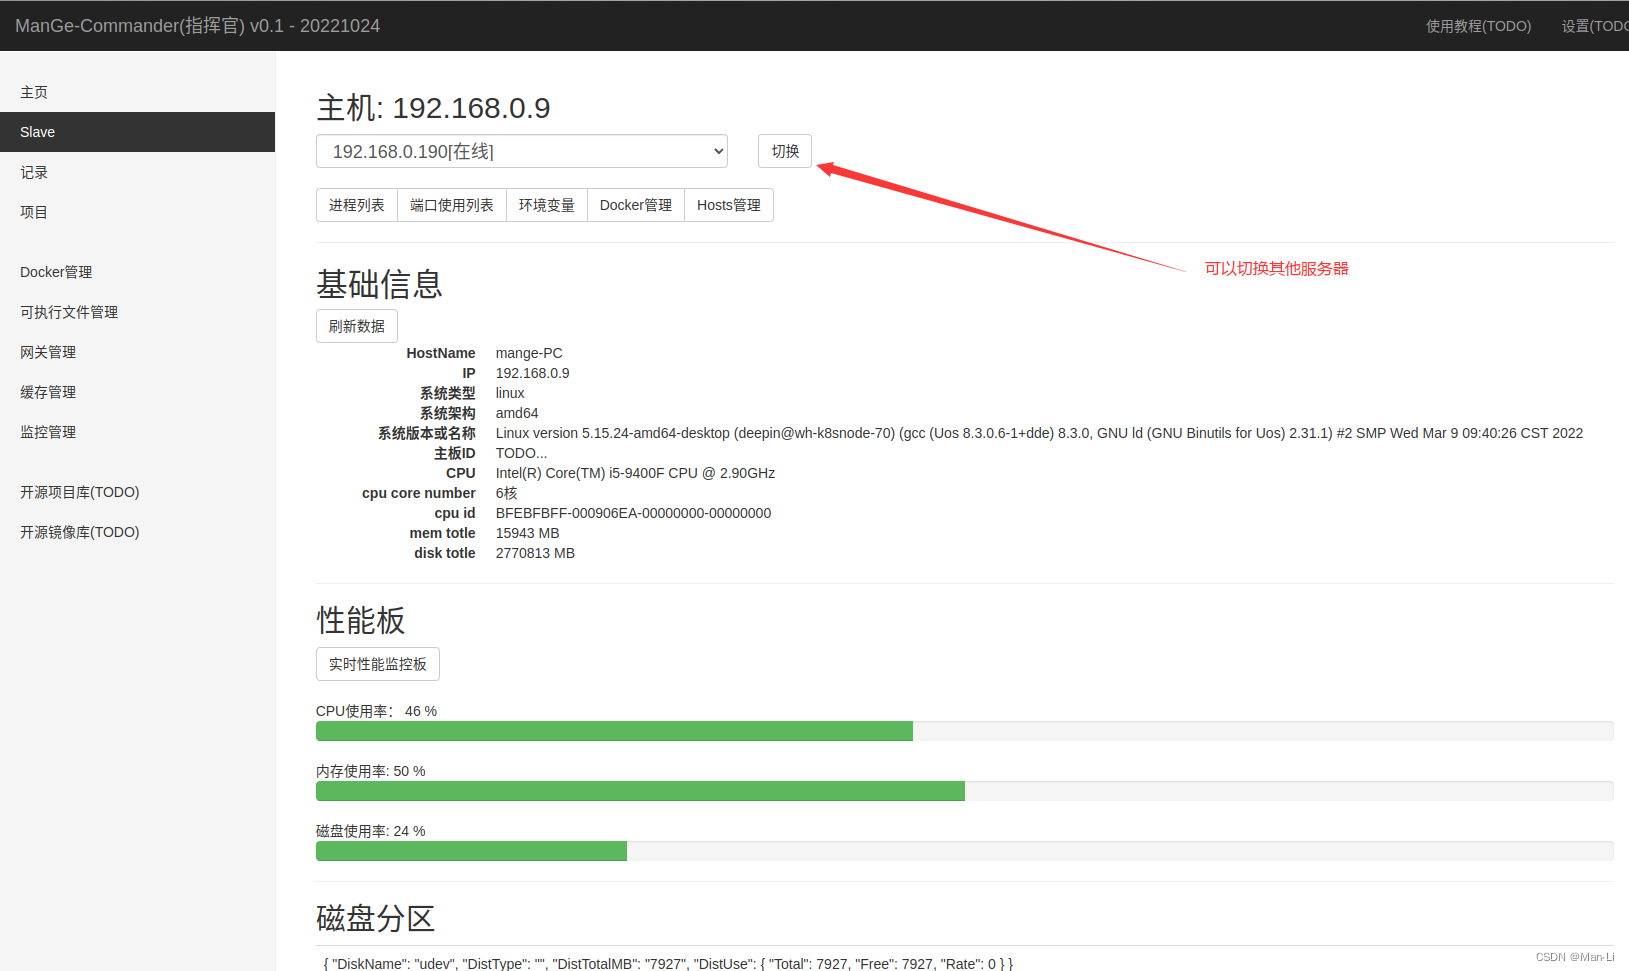This screenshot has height=971, width=1629.
Task: Switch to the 进程列表 tab
Action: coord(356,205)
